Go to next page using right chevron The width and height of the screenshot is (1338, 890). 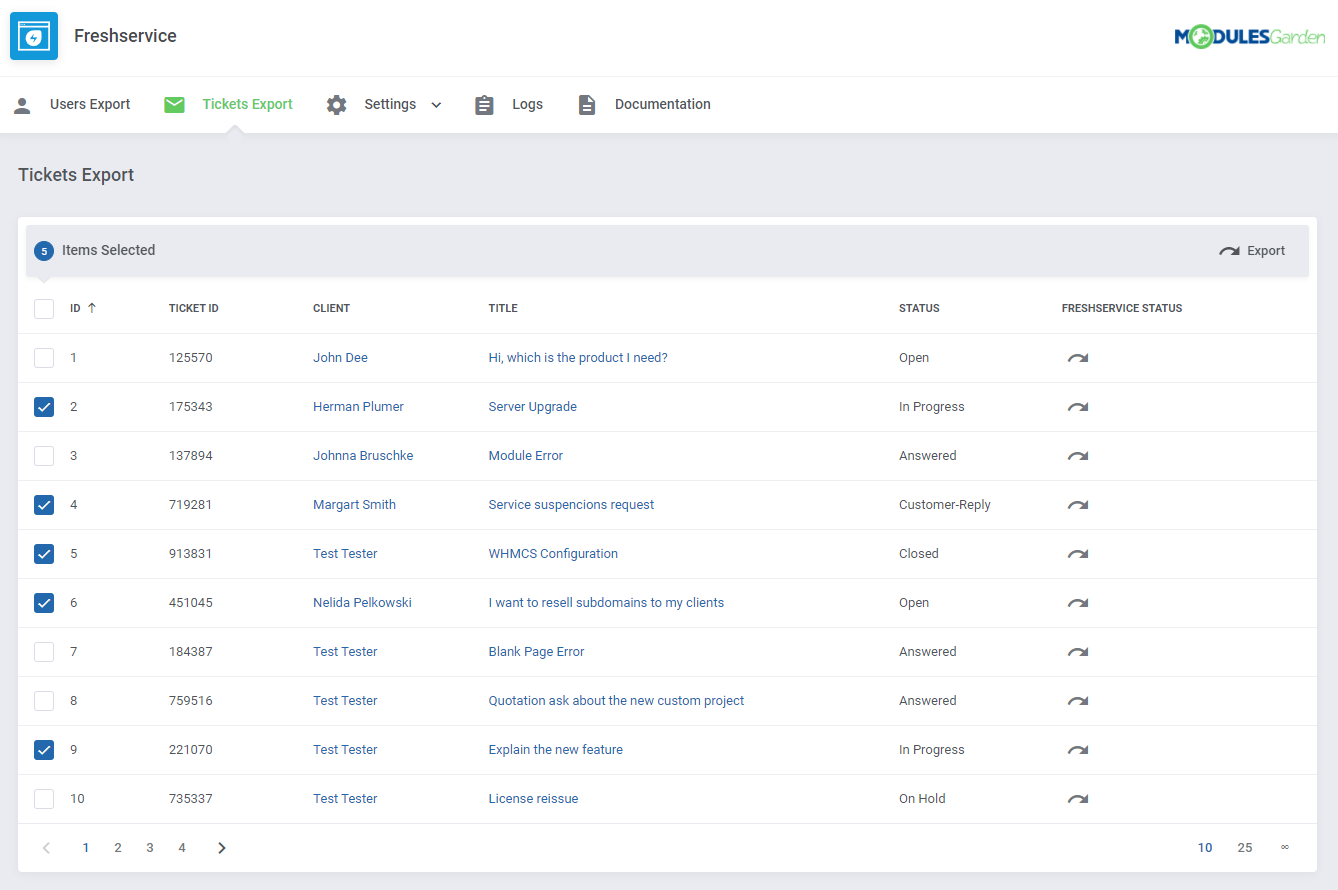pos(222,848)
